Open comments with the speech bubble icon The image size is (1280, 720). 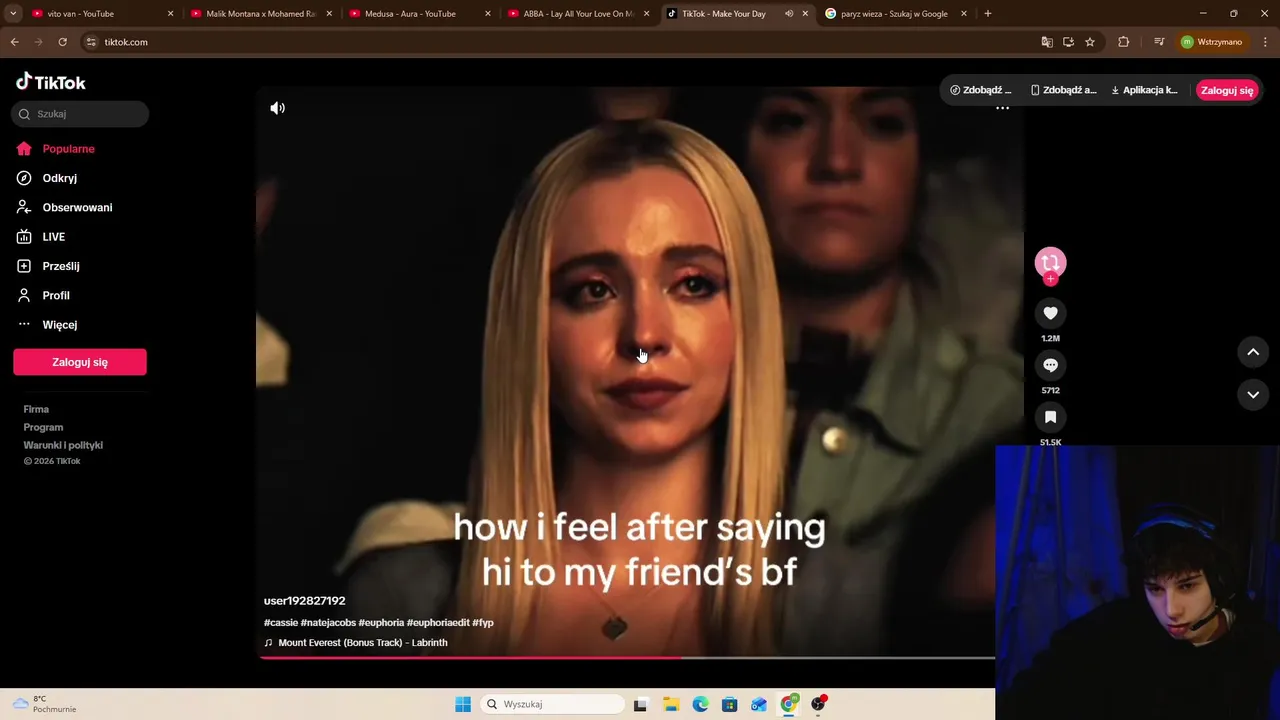[1050, 365]
